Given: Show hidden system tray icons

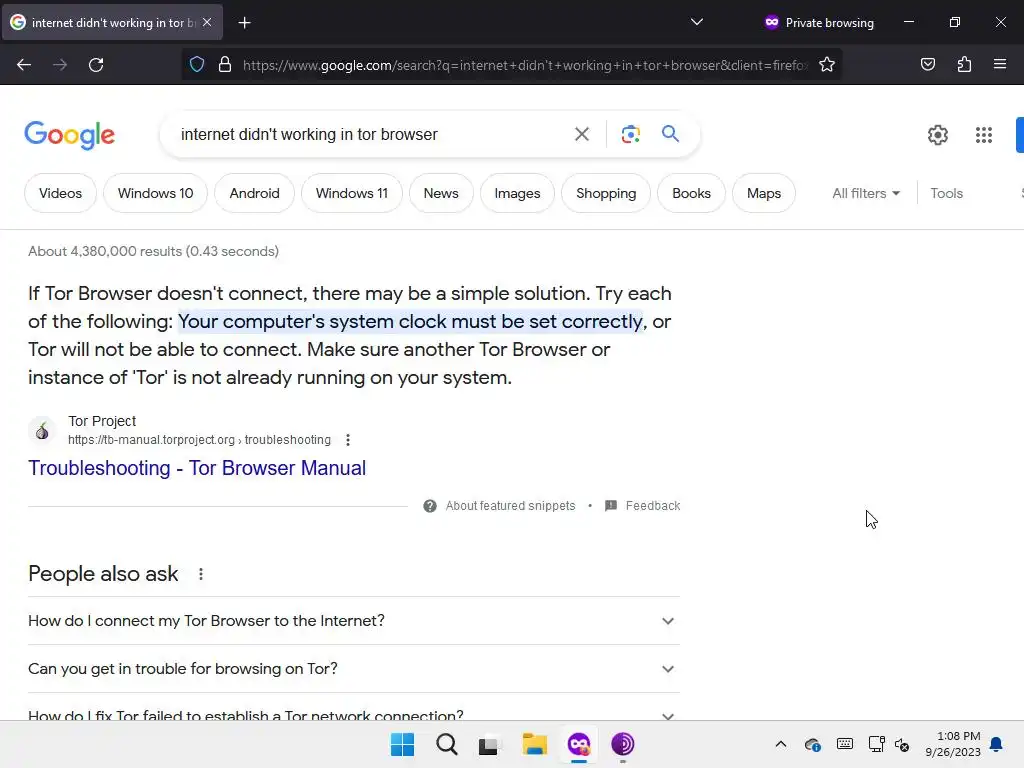Looking at the screenshot, I should pos(780,744).
